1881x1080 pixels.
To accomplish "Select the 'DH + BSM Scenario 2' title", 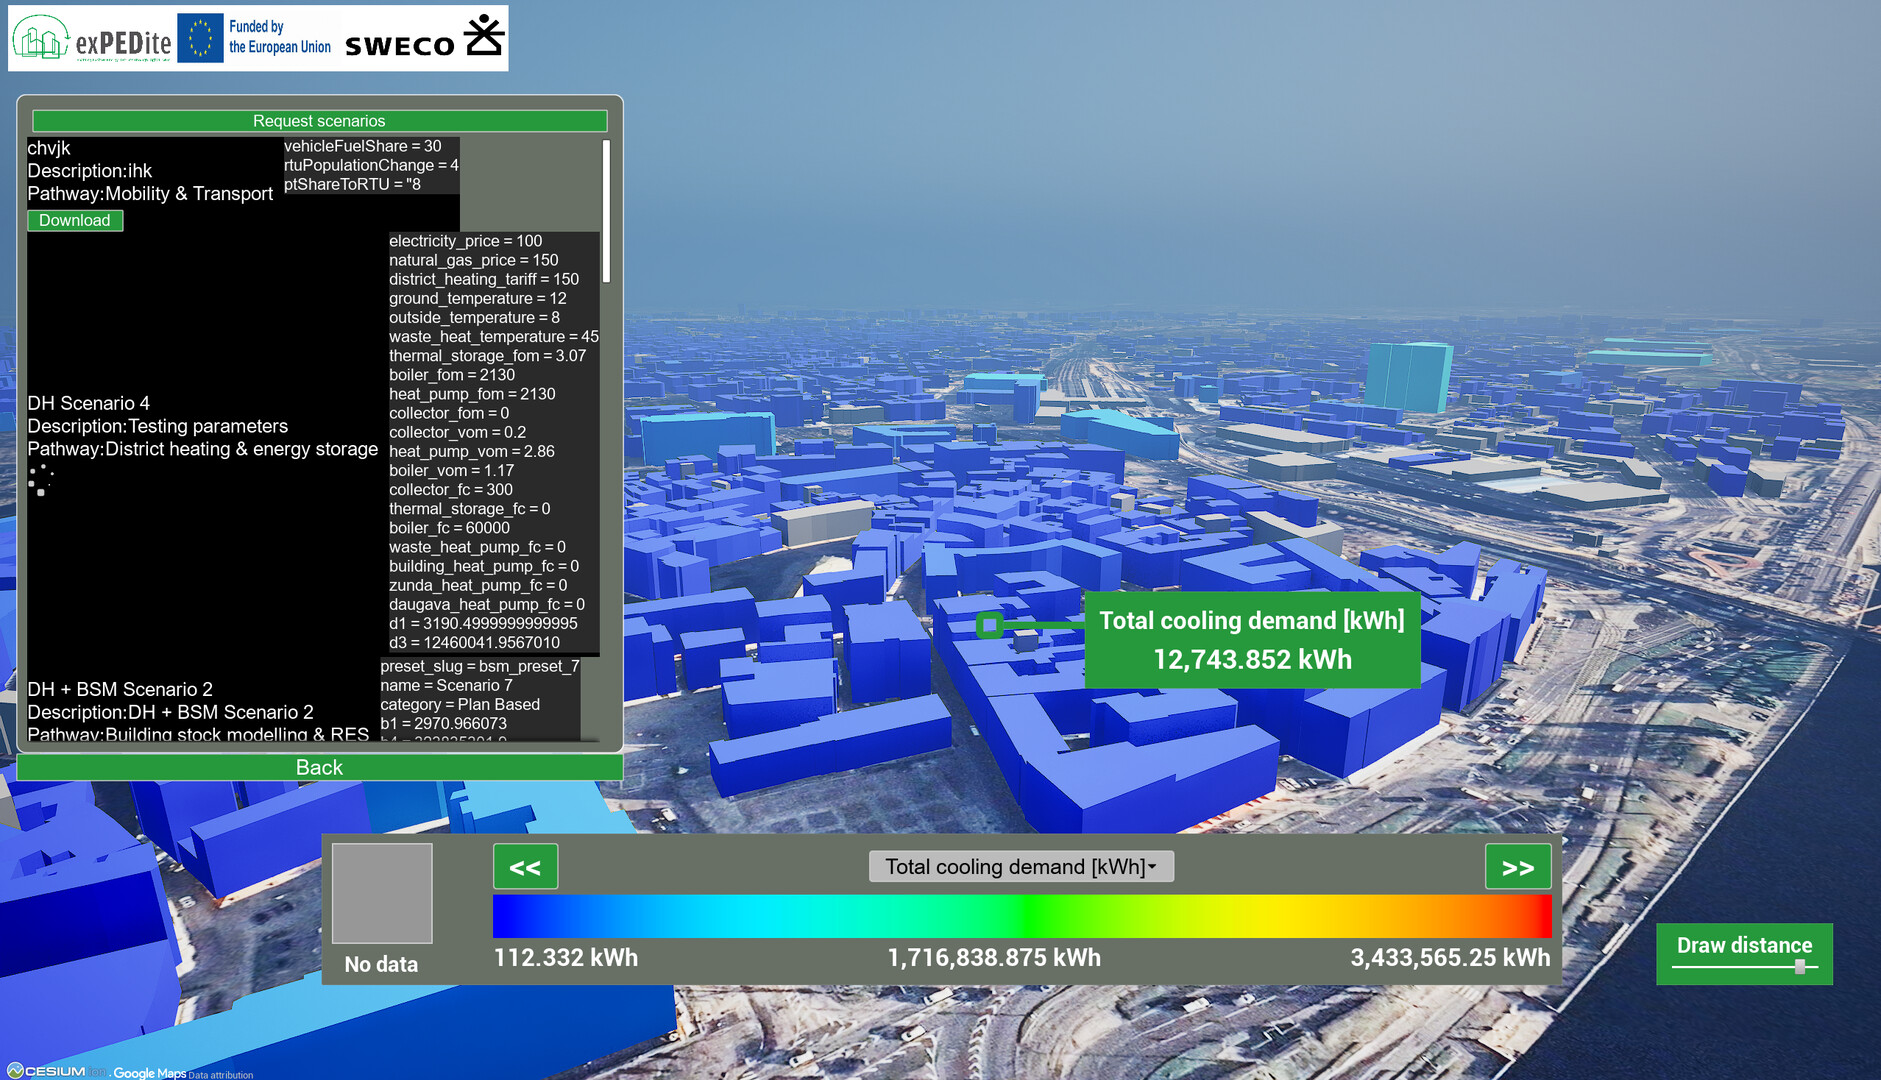I will [x=120, y=689].
